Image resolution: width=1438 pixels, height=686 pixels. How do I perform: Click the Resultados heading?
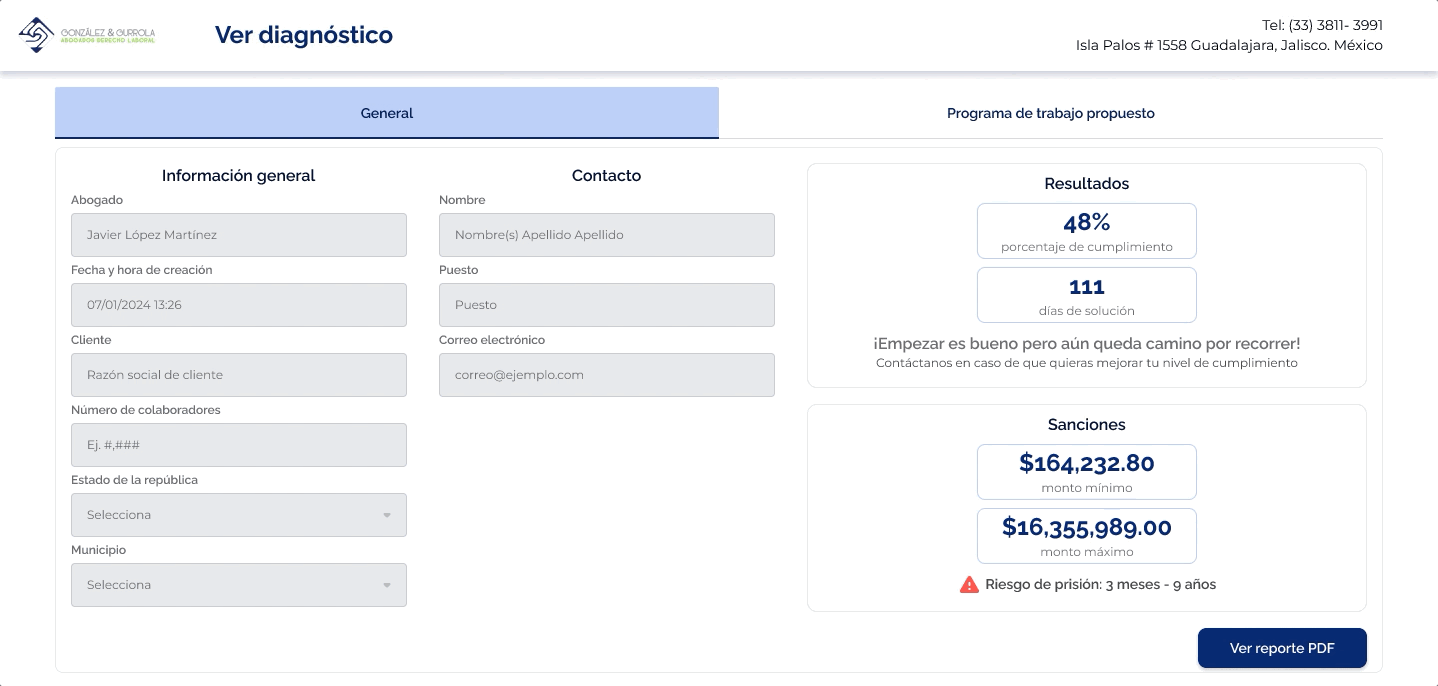tap(1087, 184)
